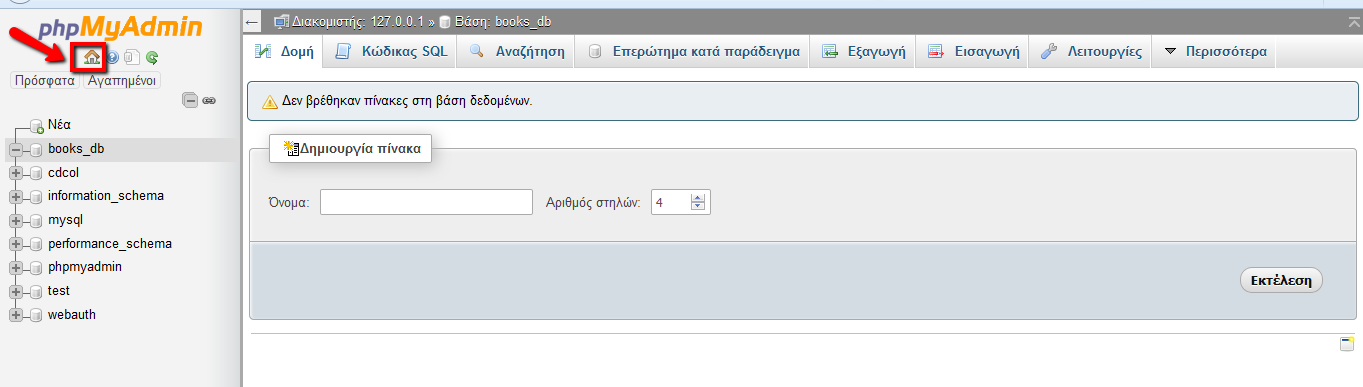Screen dimensions: 1363x387
Task: Collapse all tree nodes using minus icon
Action: coord(190,100)
